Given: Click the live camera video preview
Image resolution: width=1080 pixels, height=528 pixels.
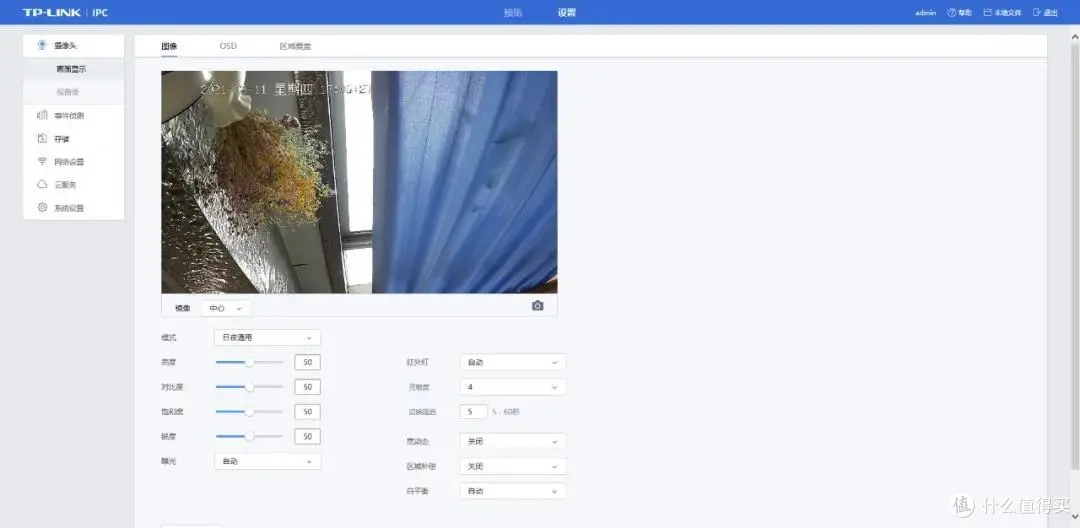Looking at the screenshot, I should 359,182.
